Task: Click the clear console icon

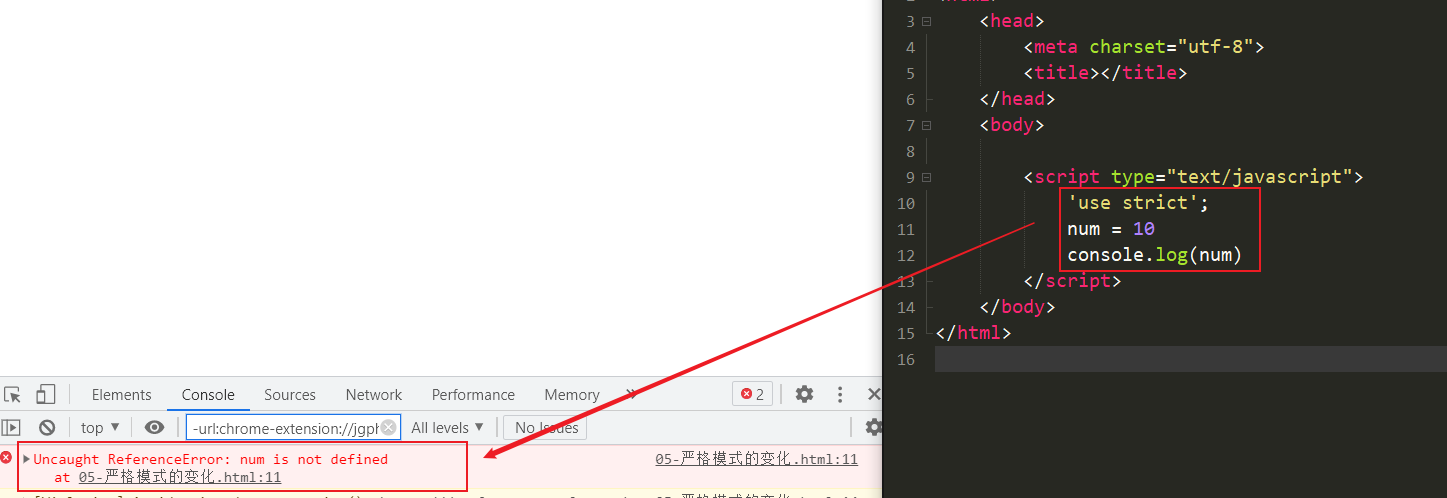Action: (46, 427)
